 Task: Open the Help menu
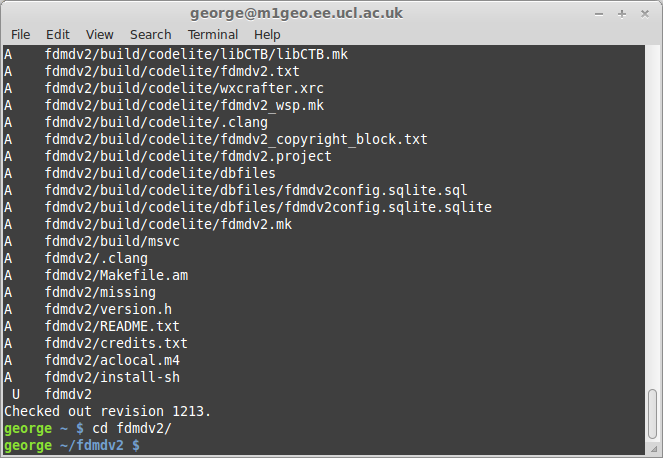pos(267,34)
